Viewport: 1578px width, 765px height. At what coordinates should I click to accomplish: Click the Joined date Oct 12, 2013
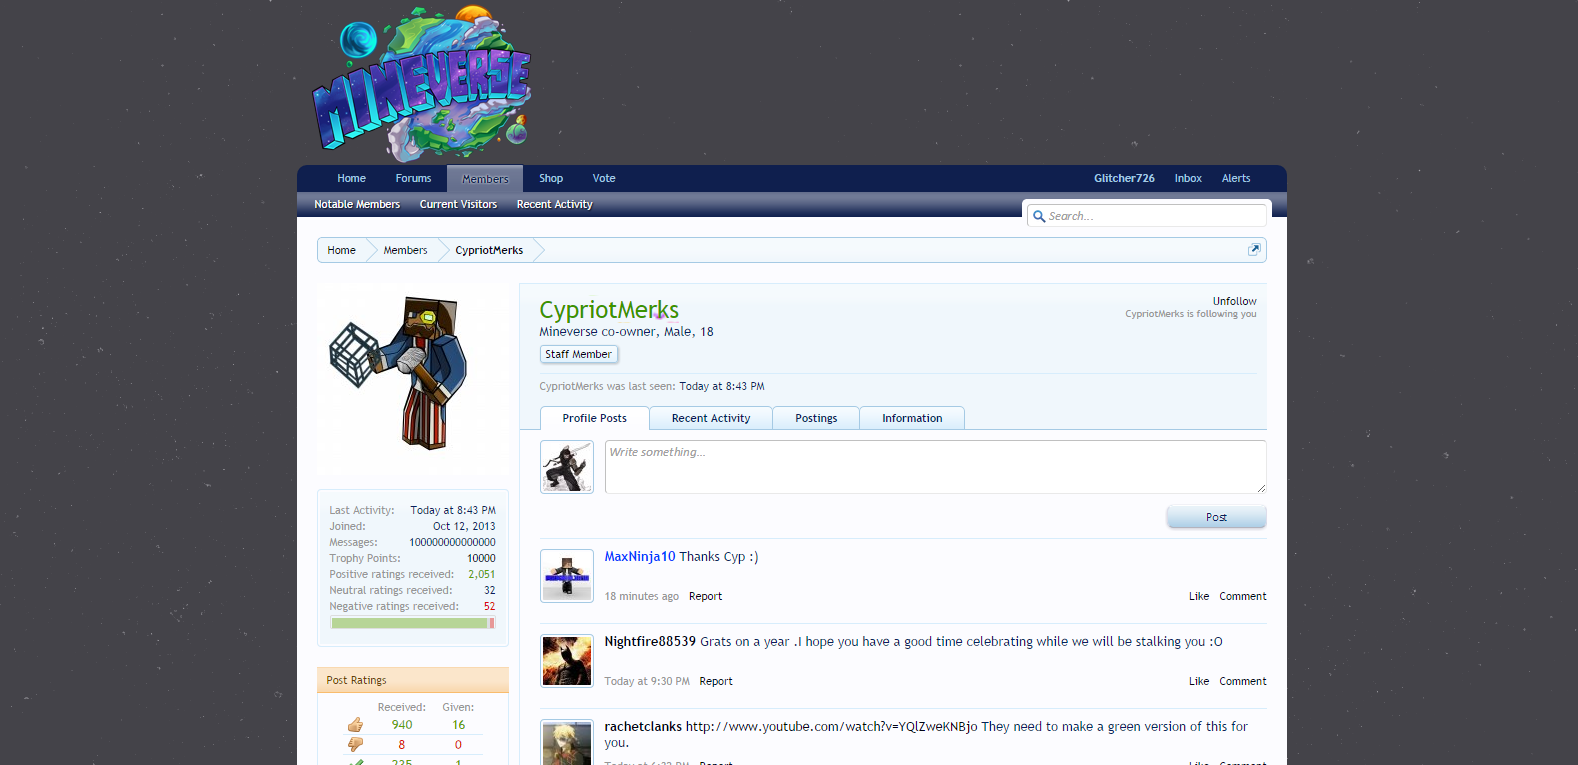tap(464, 526)
